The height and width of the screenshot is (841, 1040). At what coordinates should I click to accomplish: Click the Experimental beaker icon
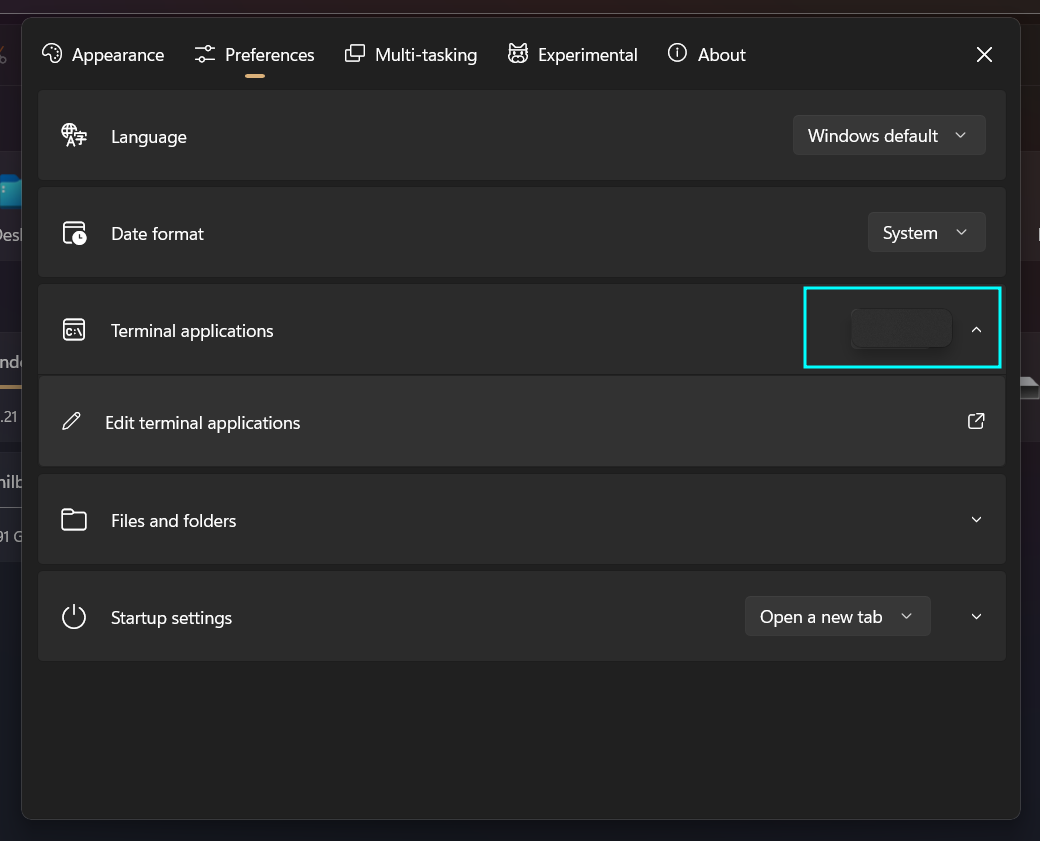coord(518,53)
